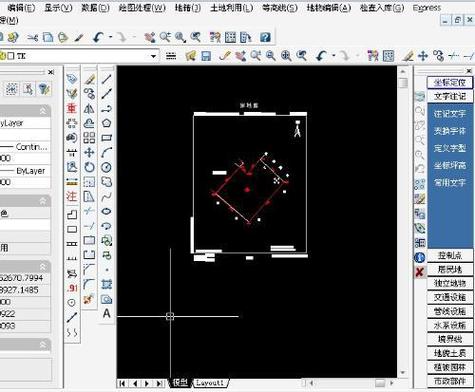Pick the Polygon drawing tool
The width and height of the screenshot is (475, 392).
(x=106, y=123)
